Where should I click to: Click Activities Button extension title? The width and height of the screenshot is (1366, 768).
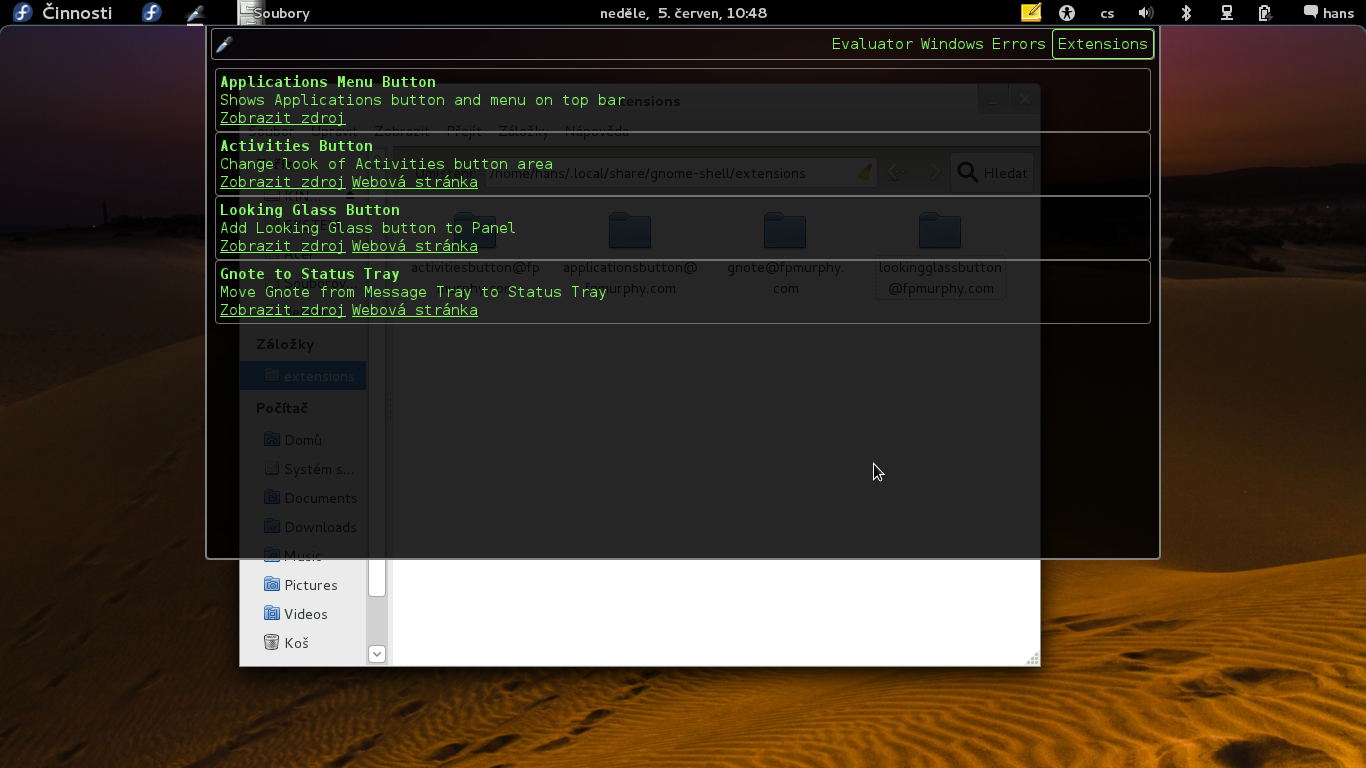click(x=296, y=146)
